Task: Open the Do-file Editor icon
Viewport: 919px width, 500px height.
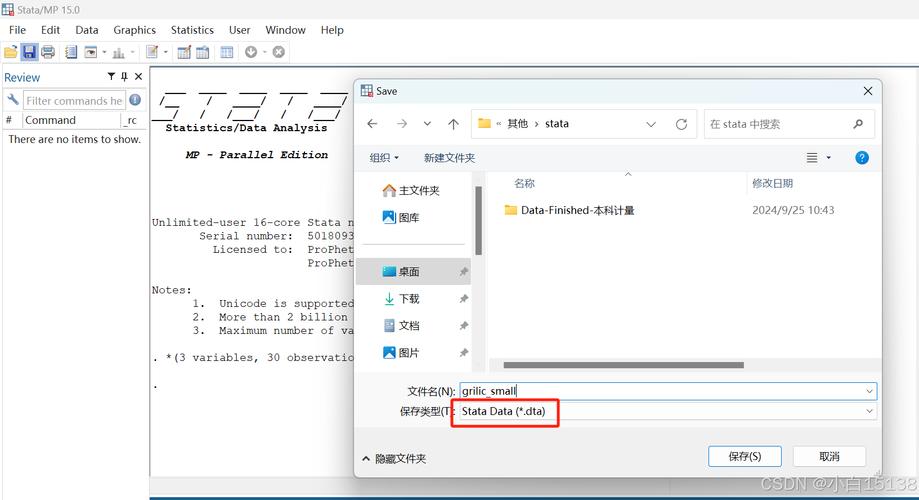Action: 152,52
